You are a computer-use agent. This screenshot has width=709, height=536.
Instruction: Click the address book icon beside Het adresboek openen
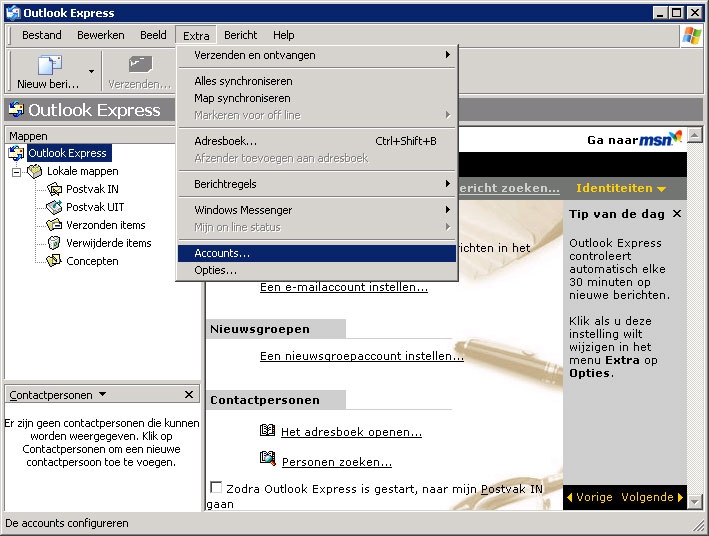[x=267, y=430]
